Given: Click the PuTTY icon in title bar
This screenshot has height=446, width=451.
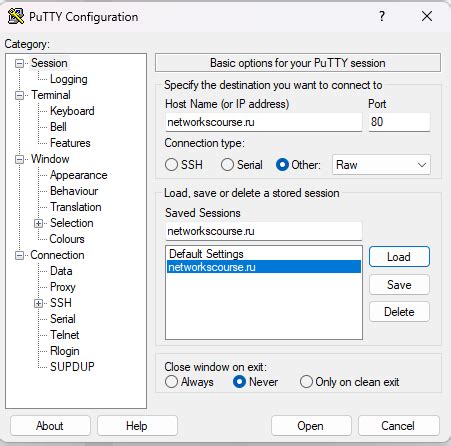Looking at the screenshot, I should (16, 16).
